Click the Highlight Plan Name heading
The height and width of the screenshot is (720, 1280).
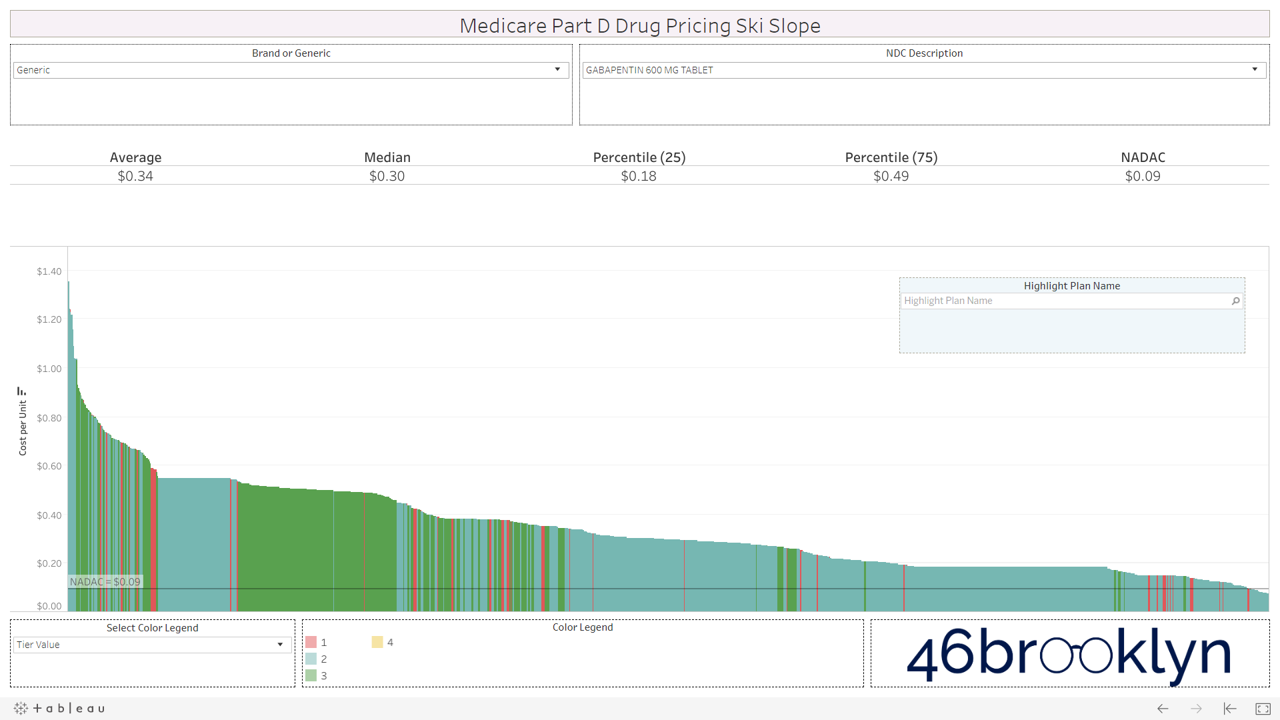pyautogui.click(x=1072, y=286)
